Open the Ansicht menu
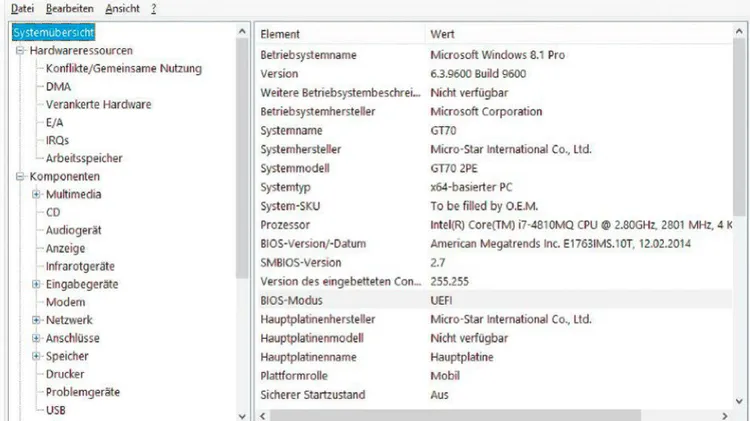The width and height of the screenshot is (750, 421). pyautogui.click(x=122, y=9)
